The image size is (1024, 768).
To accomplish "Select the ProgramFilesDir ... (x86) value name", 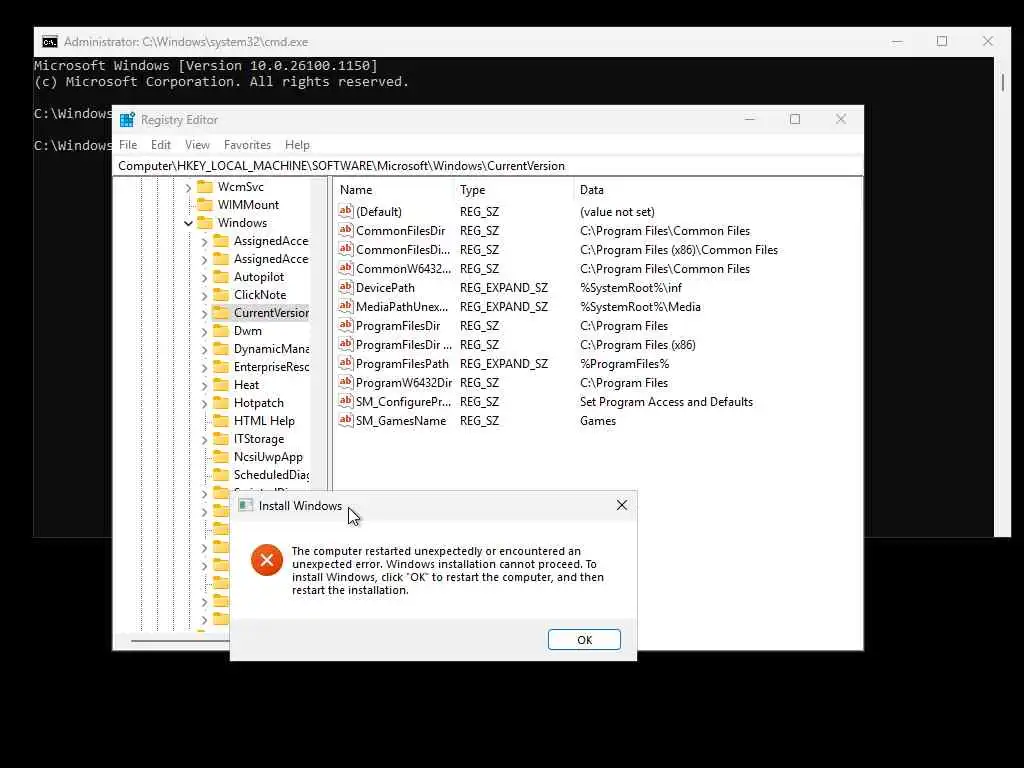I will (x=404, y=344).
